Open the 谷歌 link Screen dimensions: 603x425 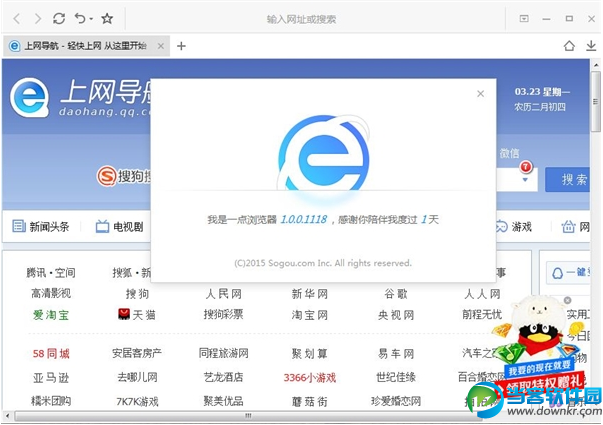pyautogui.click(x=396, y=294)
